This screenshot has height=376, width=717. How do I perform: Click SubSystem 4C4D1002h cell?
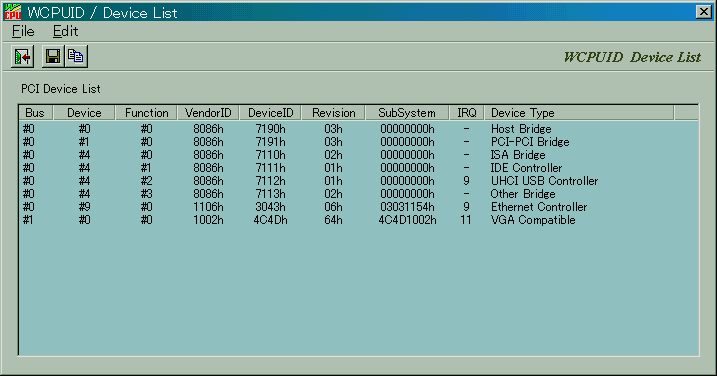[x=407, y=220]
